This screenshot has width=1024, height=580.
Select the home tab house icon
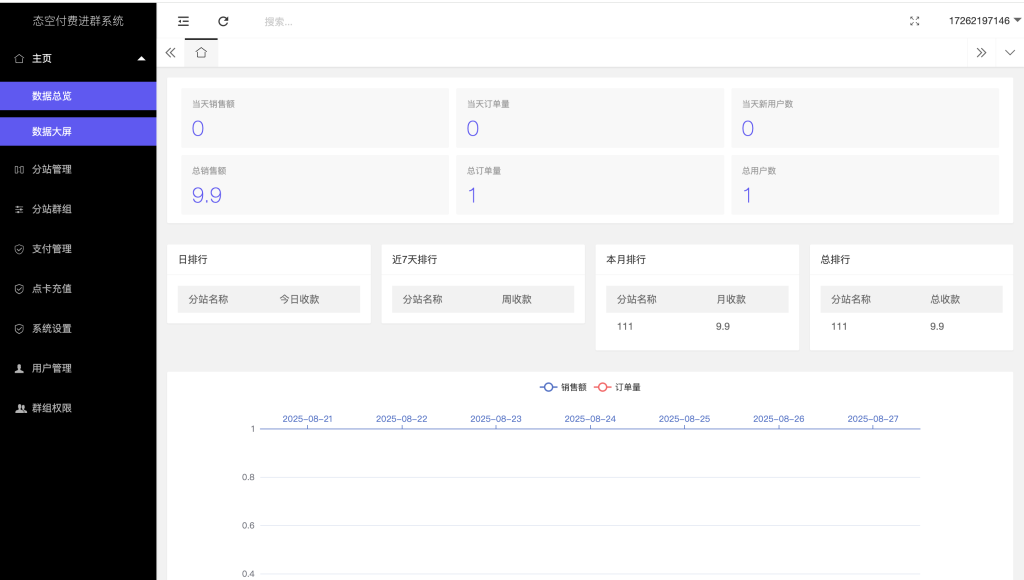(200, 52)
